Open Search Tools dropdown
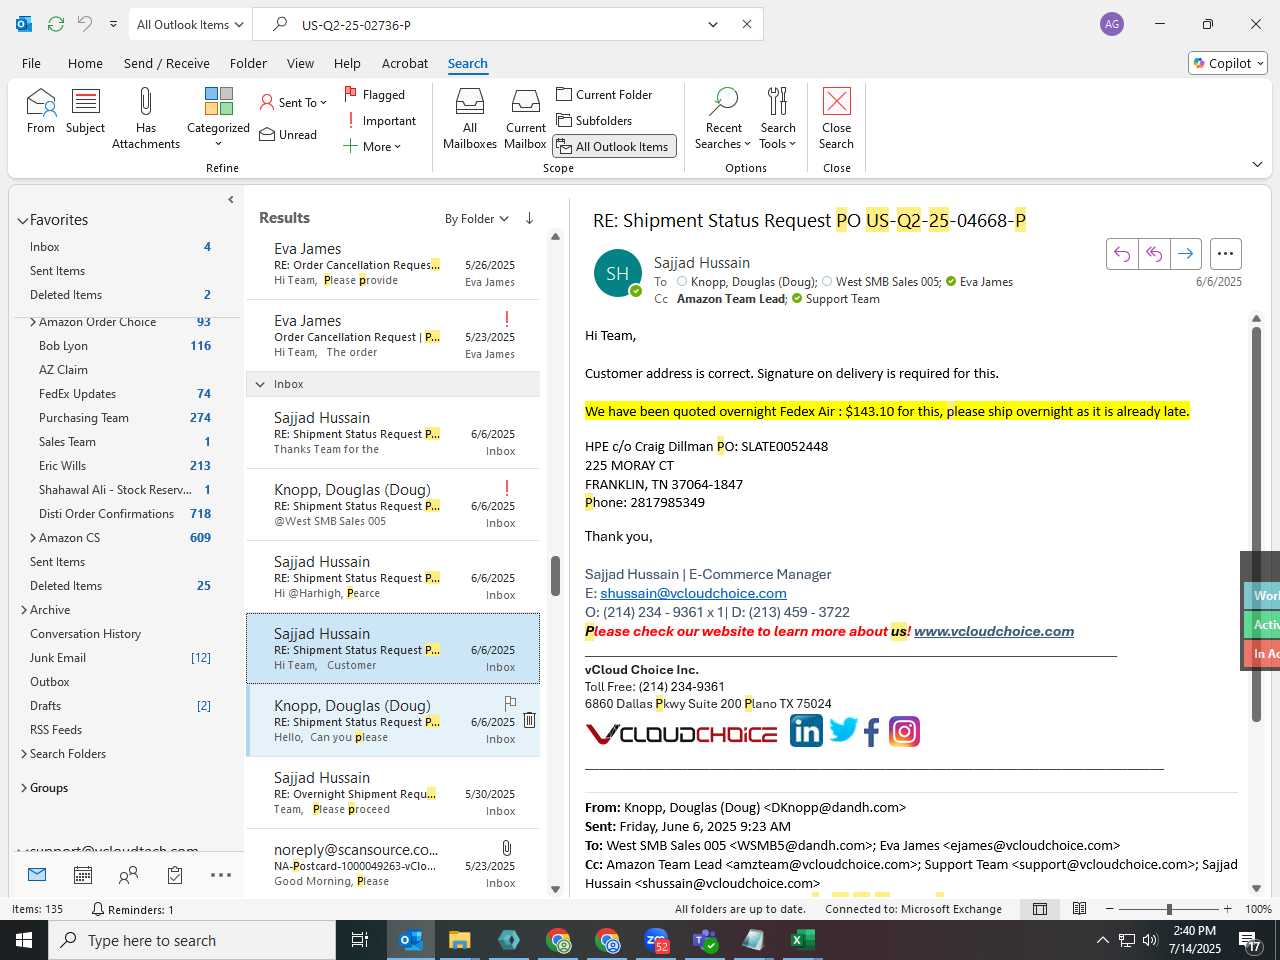 click(x=778, y=118)
